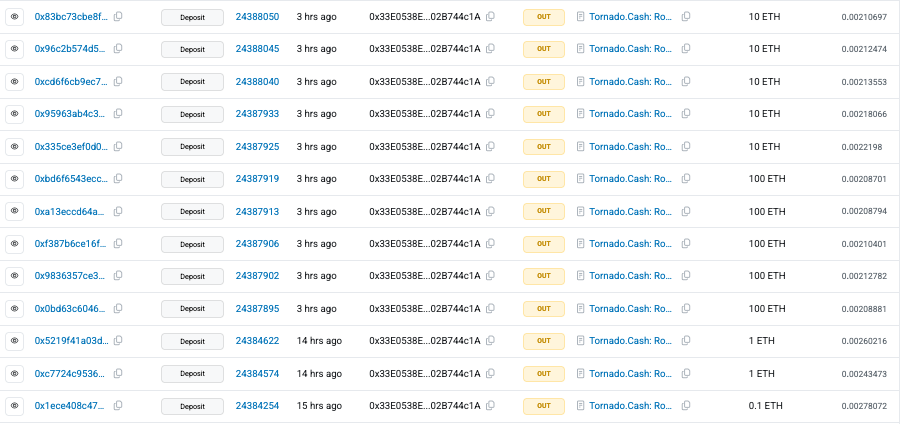This screenshot has height=424, width=900.
Task: Open block 24387925
Action: (x=257, y=147)
